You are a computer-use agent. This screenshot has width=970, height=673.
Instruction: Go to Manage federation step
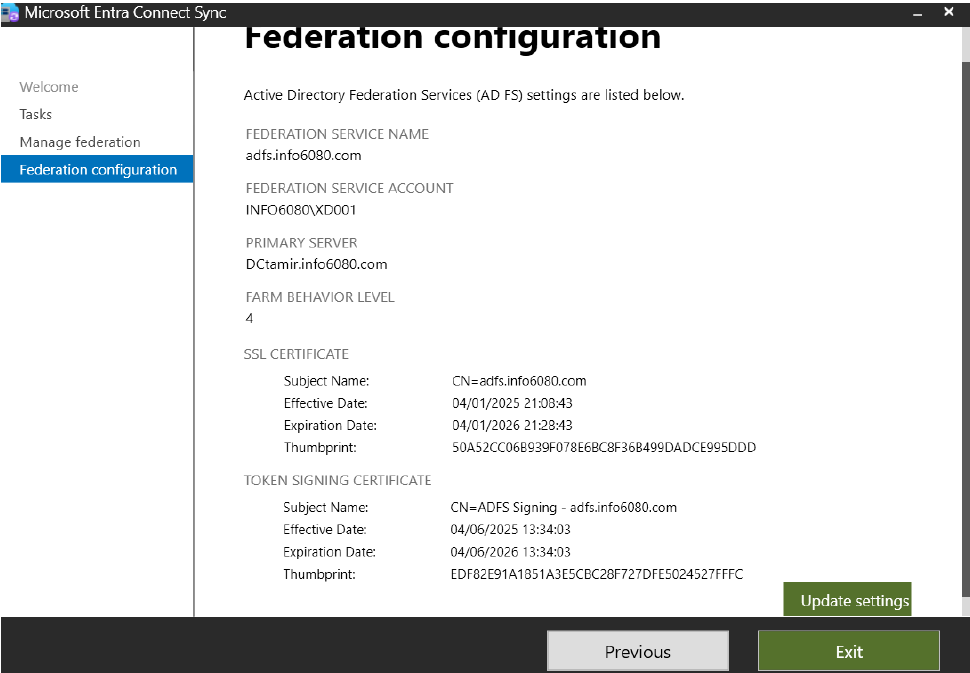click(x=80, y=142)
